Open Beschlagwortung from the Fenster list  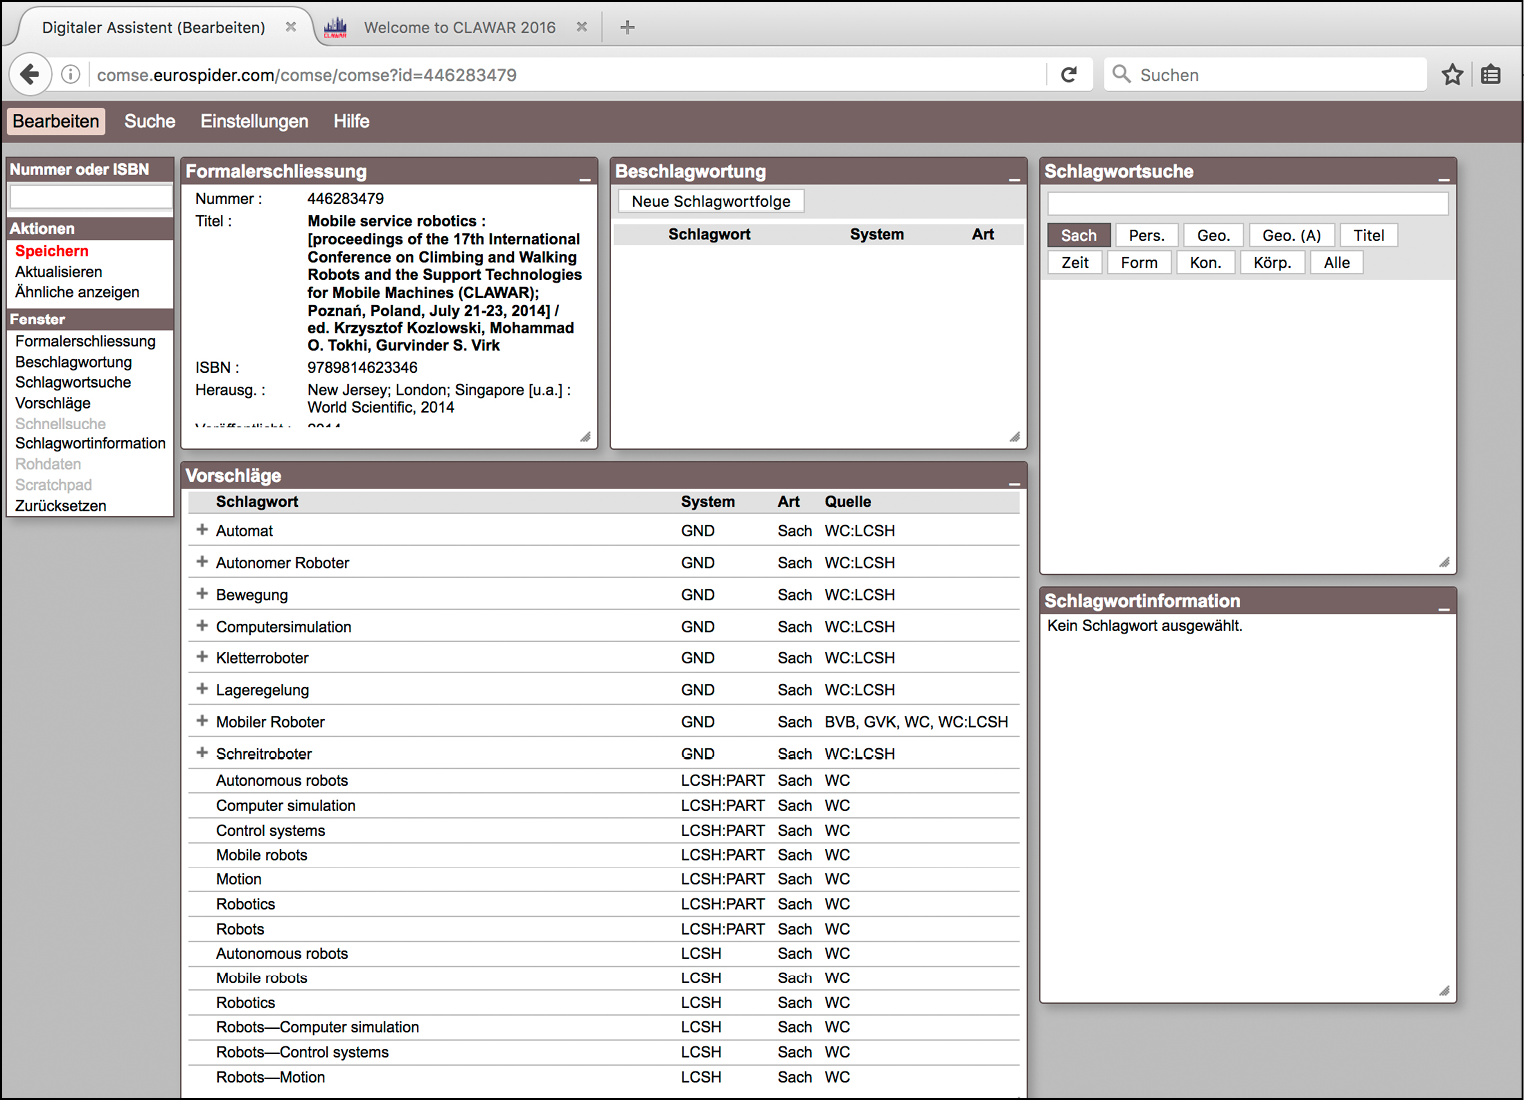click(x=73, y=362)
